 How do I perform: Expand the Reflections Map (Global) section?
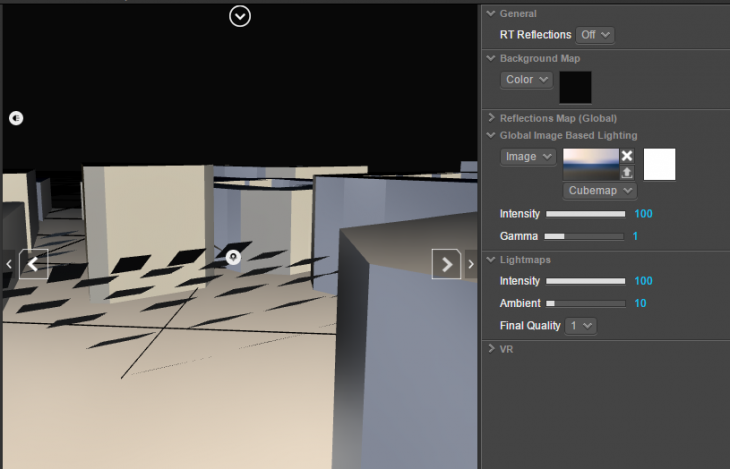pos(491,118)
